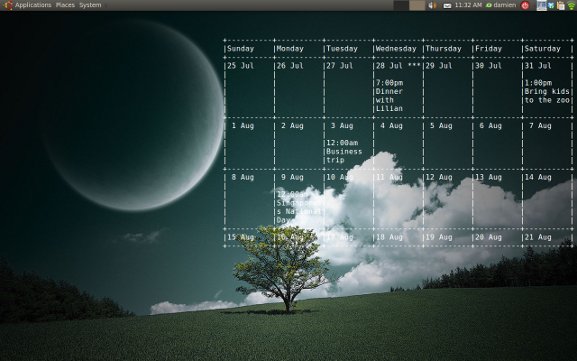Click the Sunday column header
Viewport: 577px width, 361px height.
[241, 49]
